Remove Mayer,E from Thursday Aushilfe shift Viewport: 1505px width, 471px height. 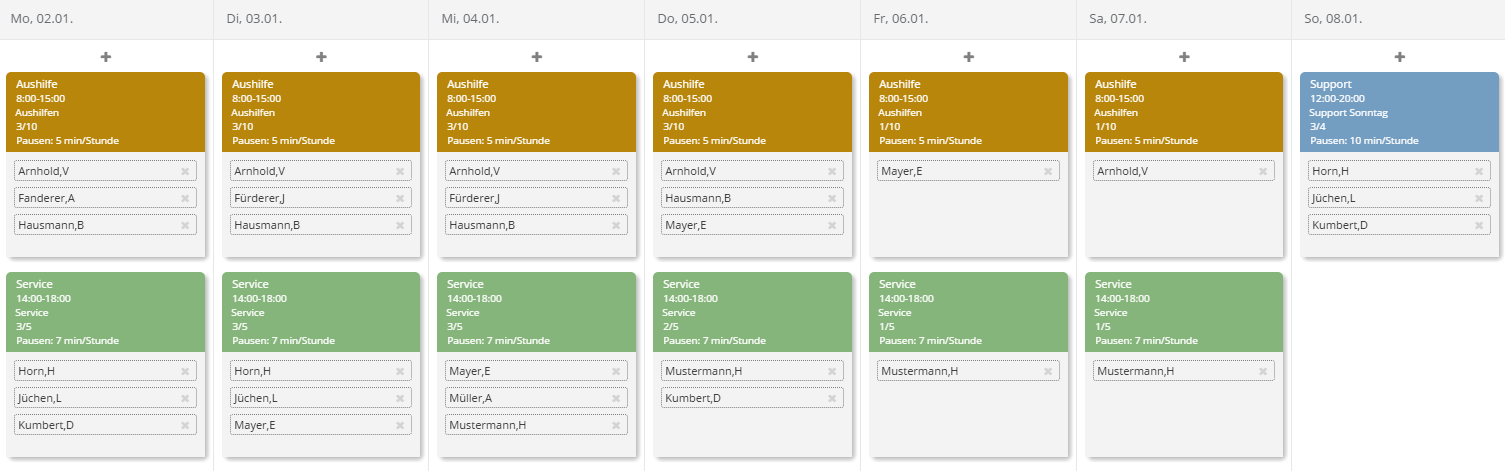click(x=832, y=225)
